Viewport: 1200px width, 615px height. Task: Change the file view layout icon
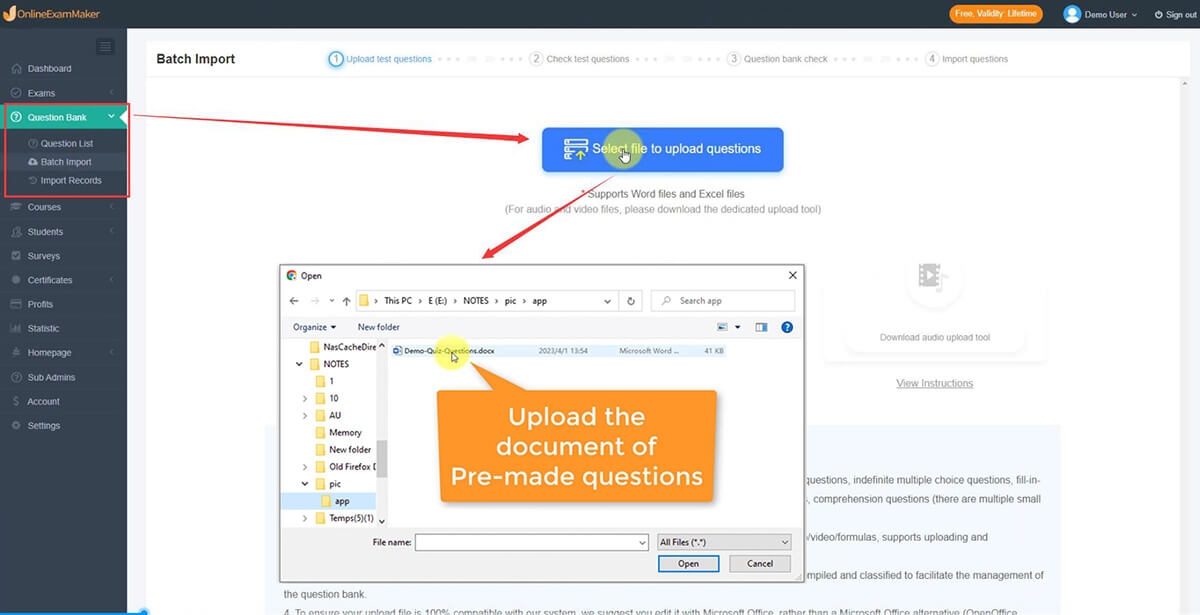click(723, 327)
